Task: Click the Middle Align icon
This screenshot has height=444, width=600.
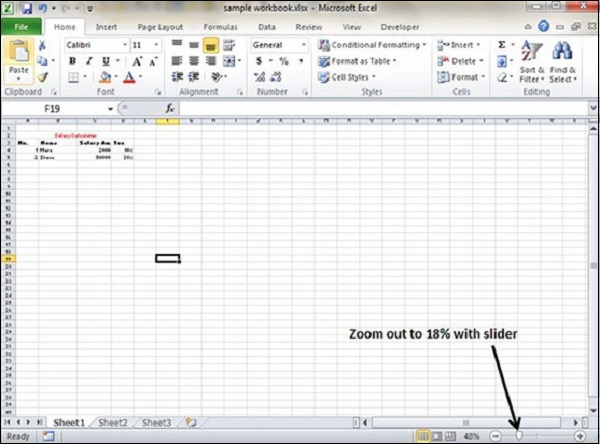Action: coord(194,45)
